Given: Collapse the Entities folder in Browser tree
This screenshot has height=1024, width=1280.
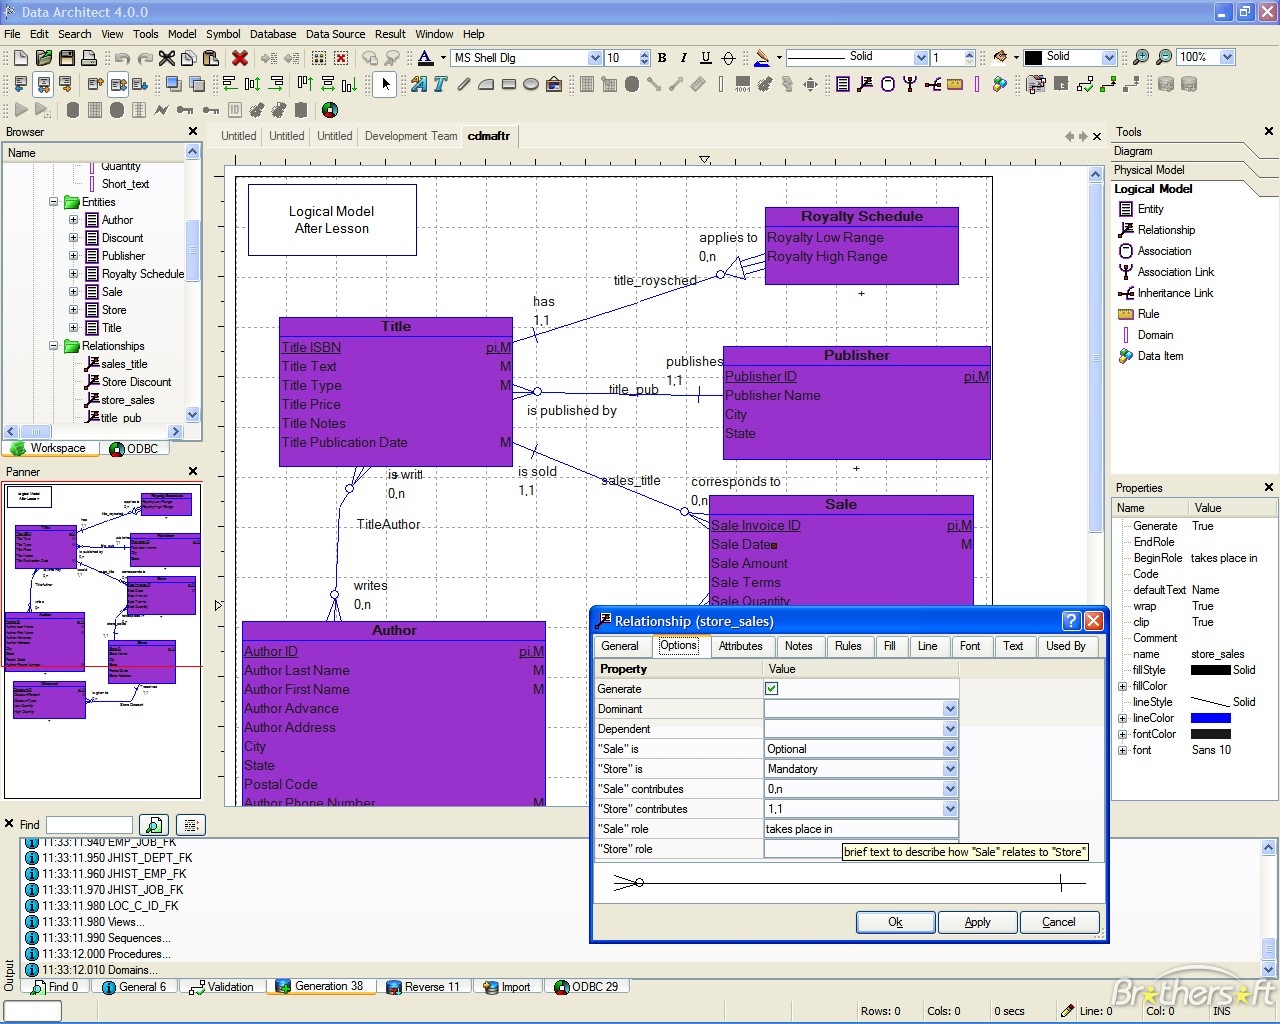Looking at the screenshot, I should click(54, 202).
